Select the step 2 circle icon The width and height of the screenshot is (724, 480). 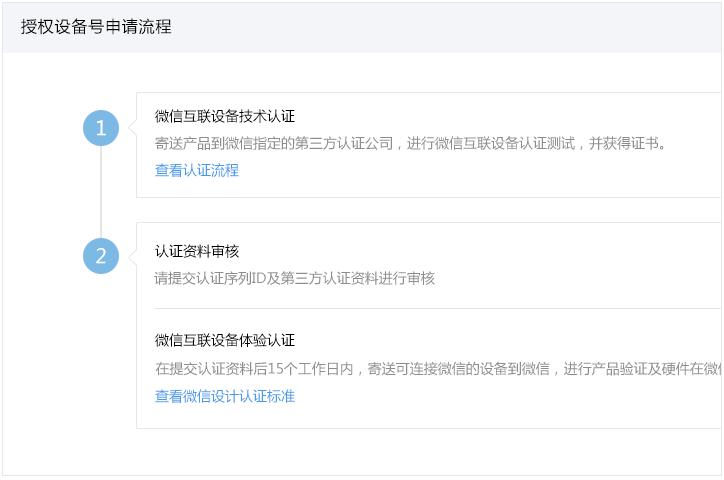click(x=101, y=256)
